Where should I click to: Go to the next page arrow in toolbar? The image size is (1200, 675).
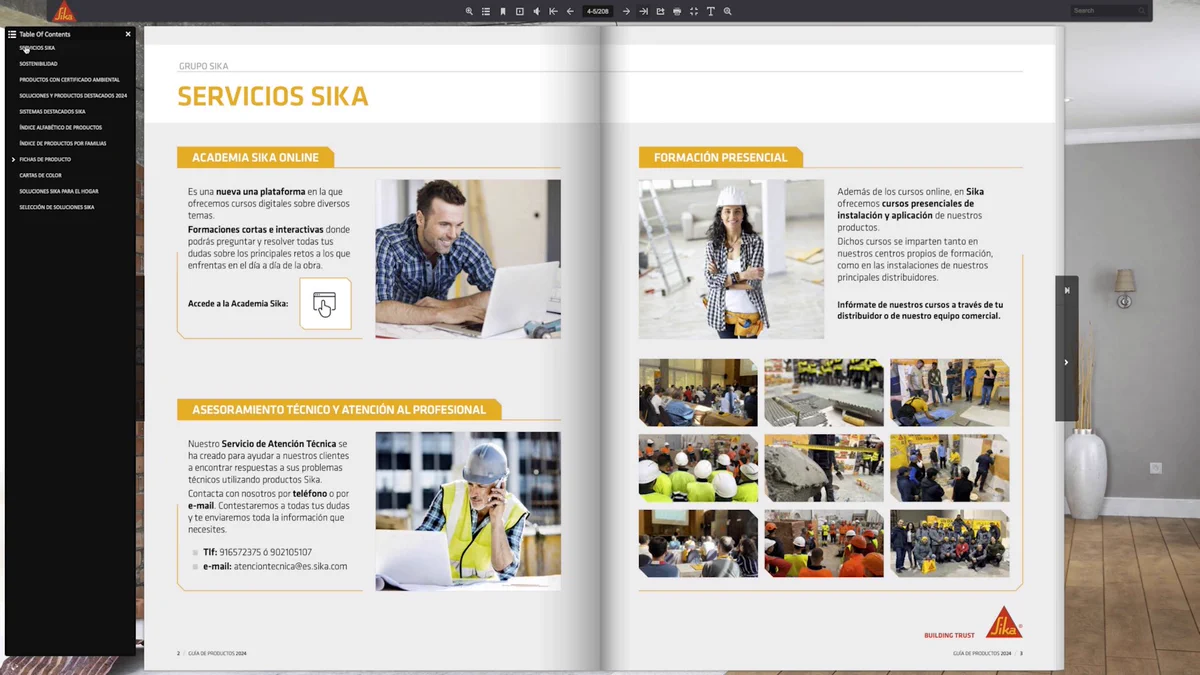(627, 11)
